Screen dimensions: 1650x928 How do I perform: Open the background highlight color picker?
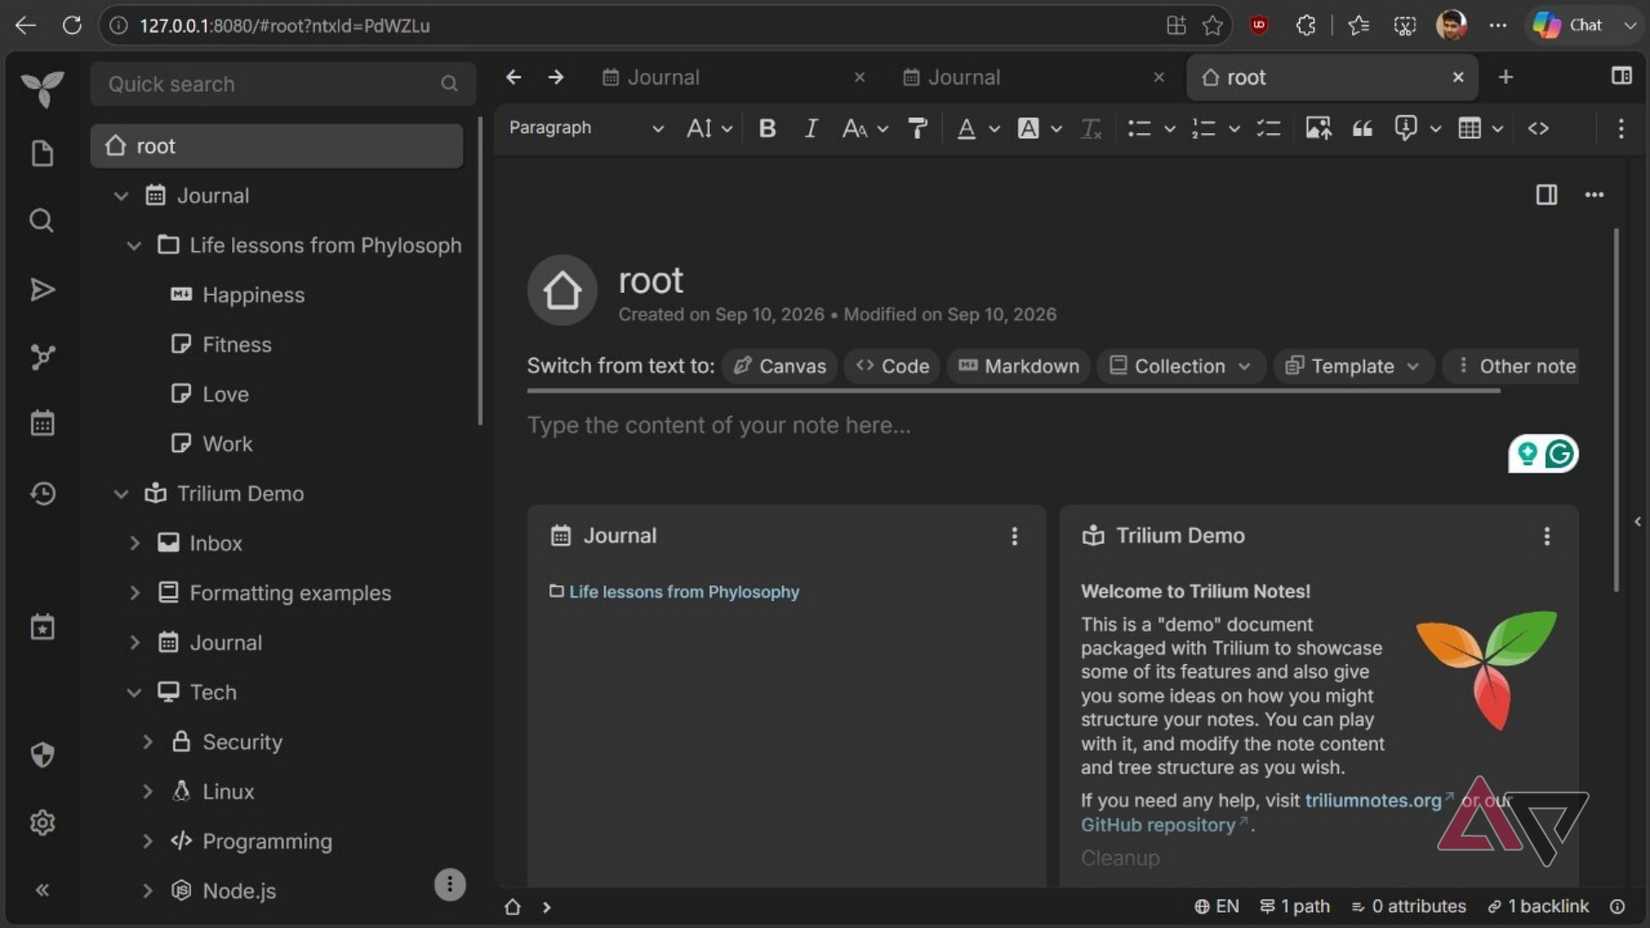click(1039, 128)
